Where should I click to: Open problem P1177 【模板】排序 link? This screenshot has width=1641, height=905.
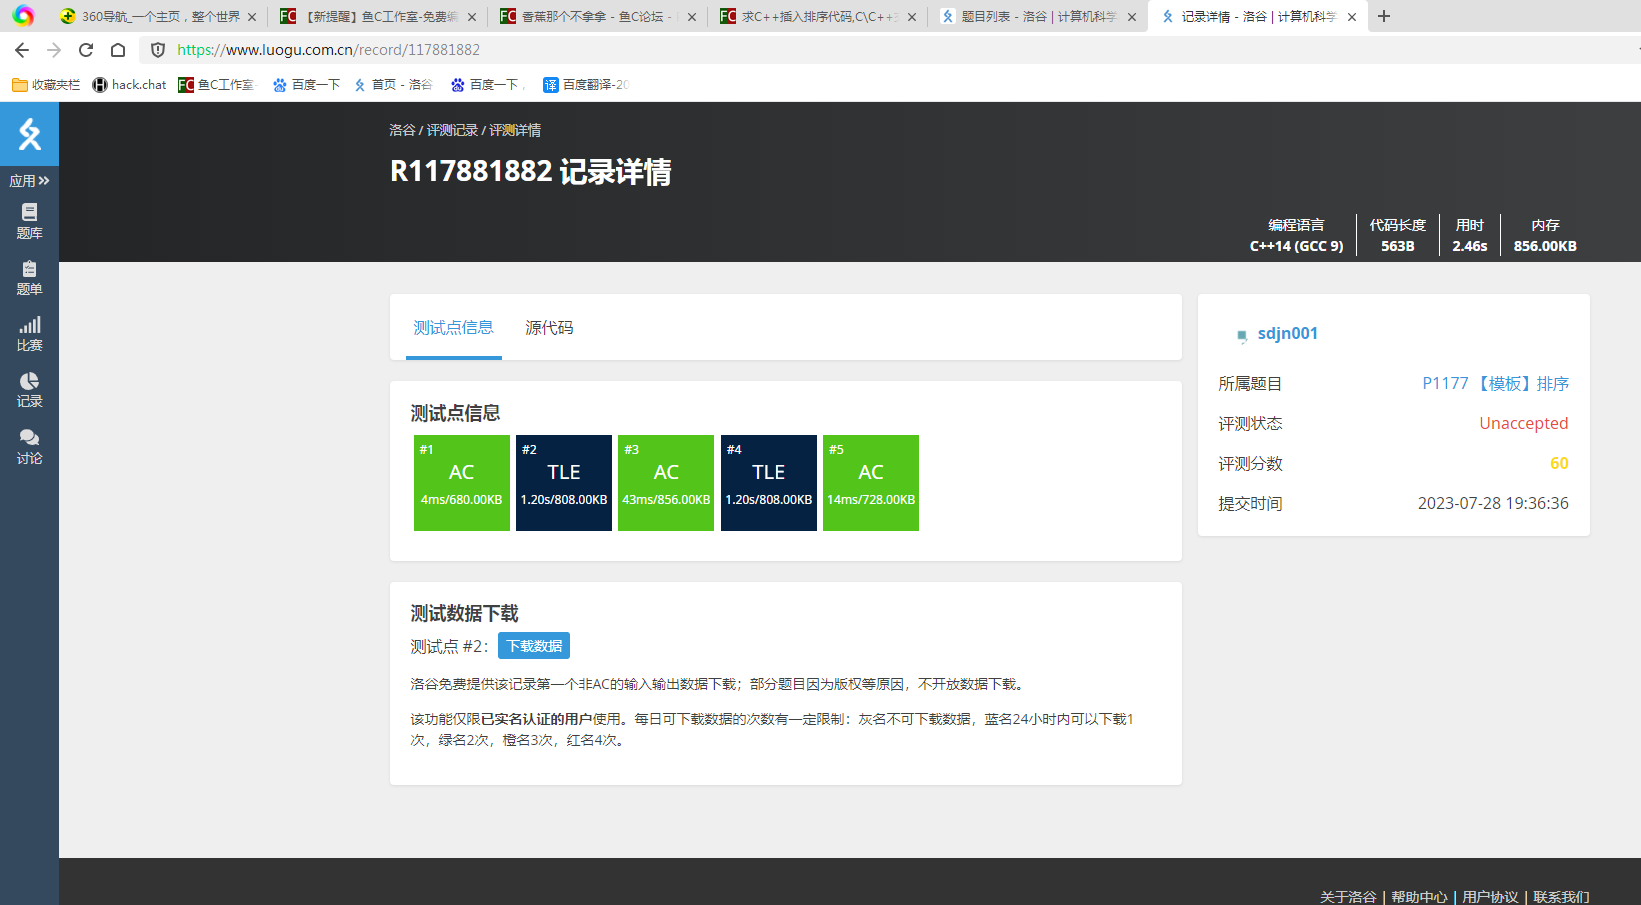point(1495,383)
